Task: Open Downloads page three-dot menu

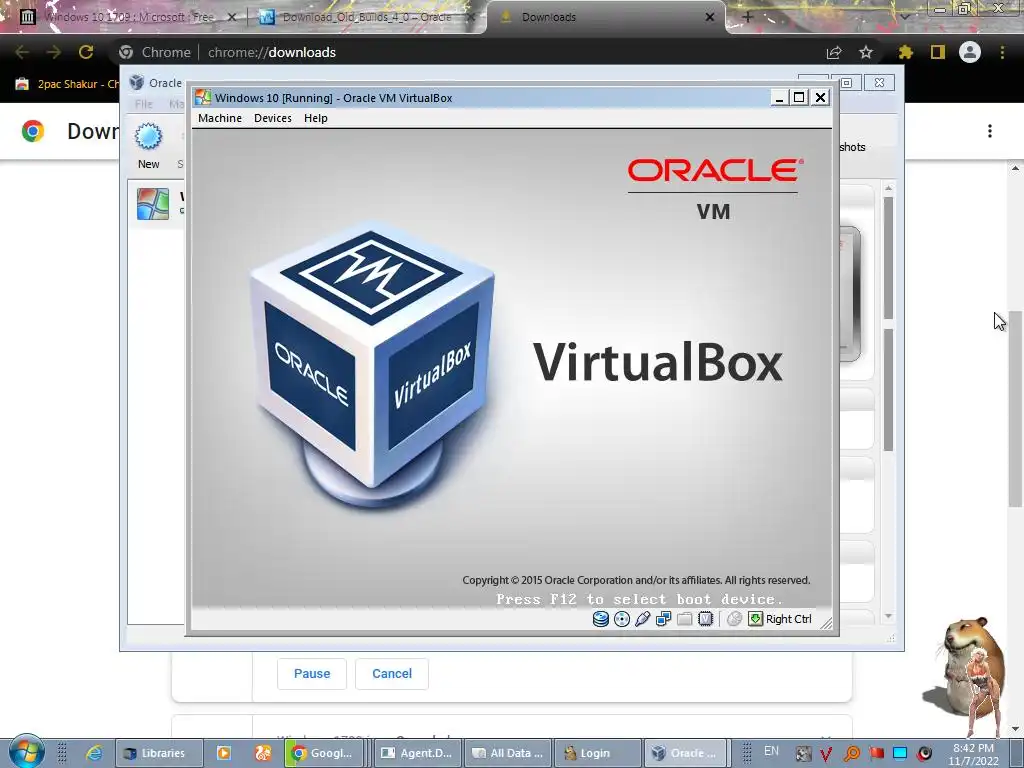Action: (x=990, y=131)
